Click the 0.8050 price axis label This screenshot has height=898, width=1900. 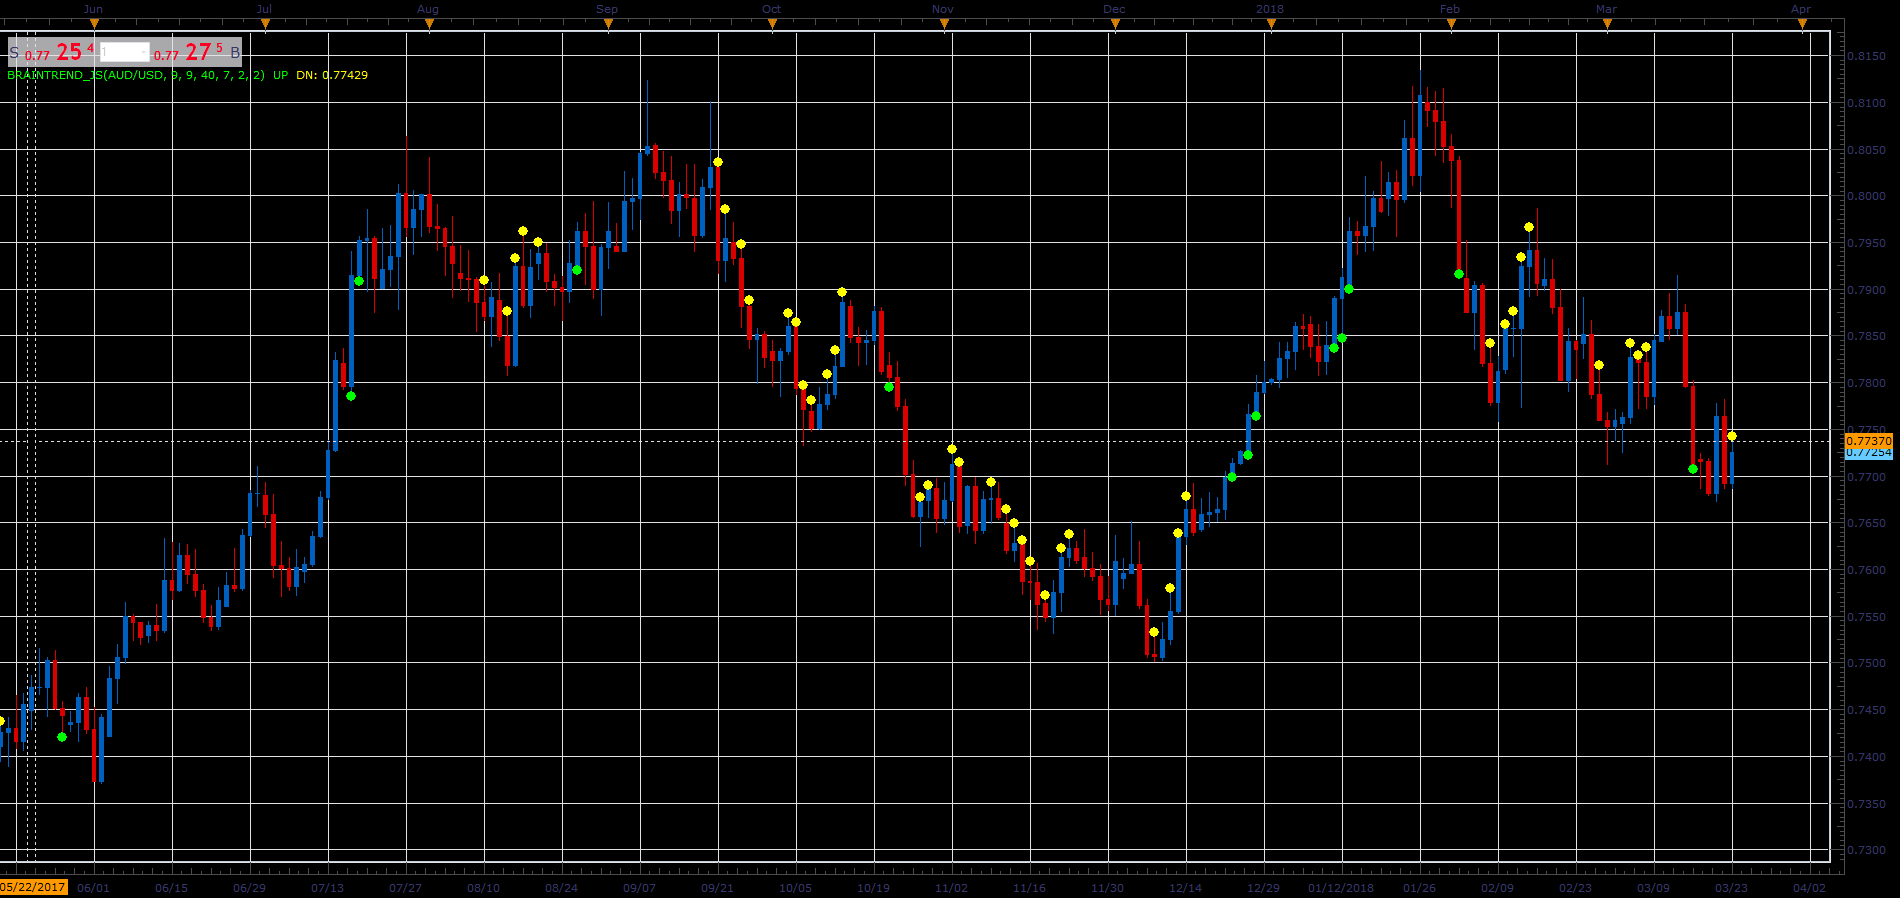[1867, 150]
